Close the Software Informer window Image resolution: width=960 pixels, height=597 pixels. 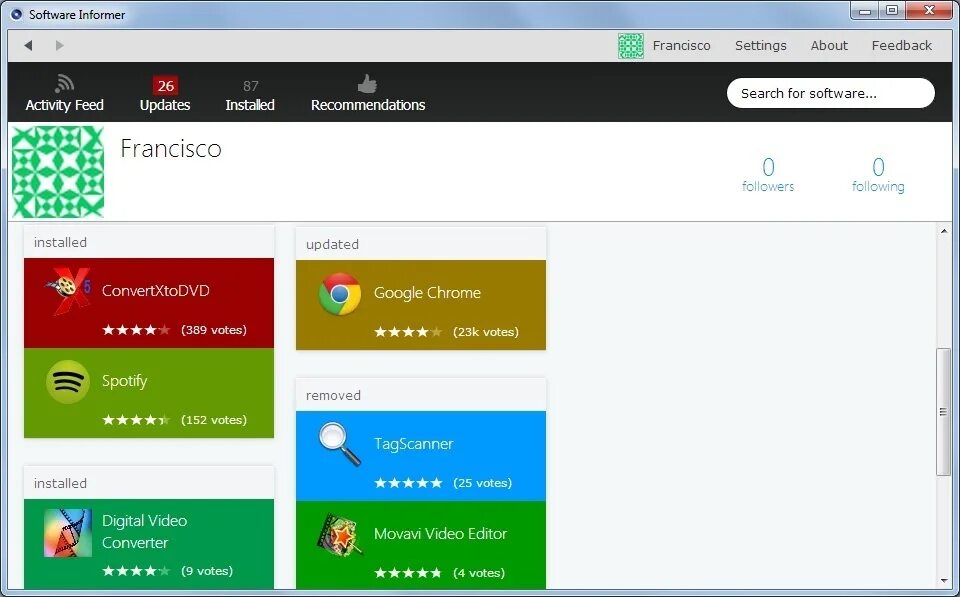click(x=929, y=10)
